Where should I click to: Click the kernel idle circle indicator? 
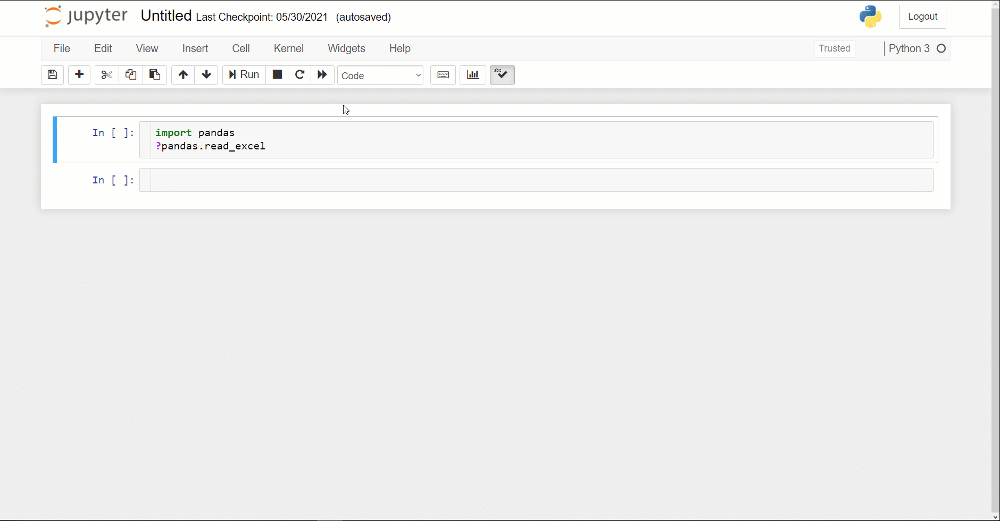pos(941,48)
